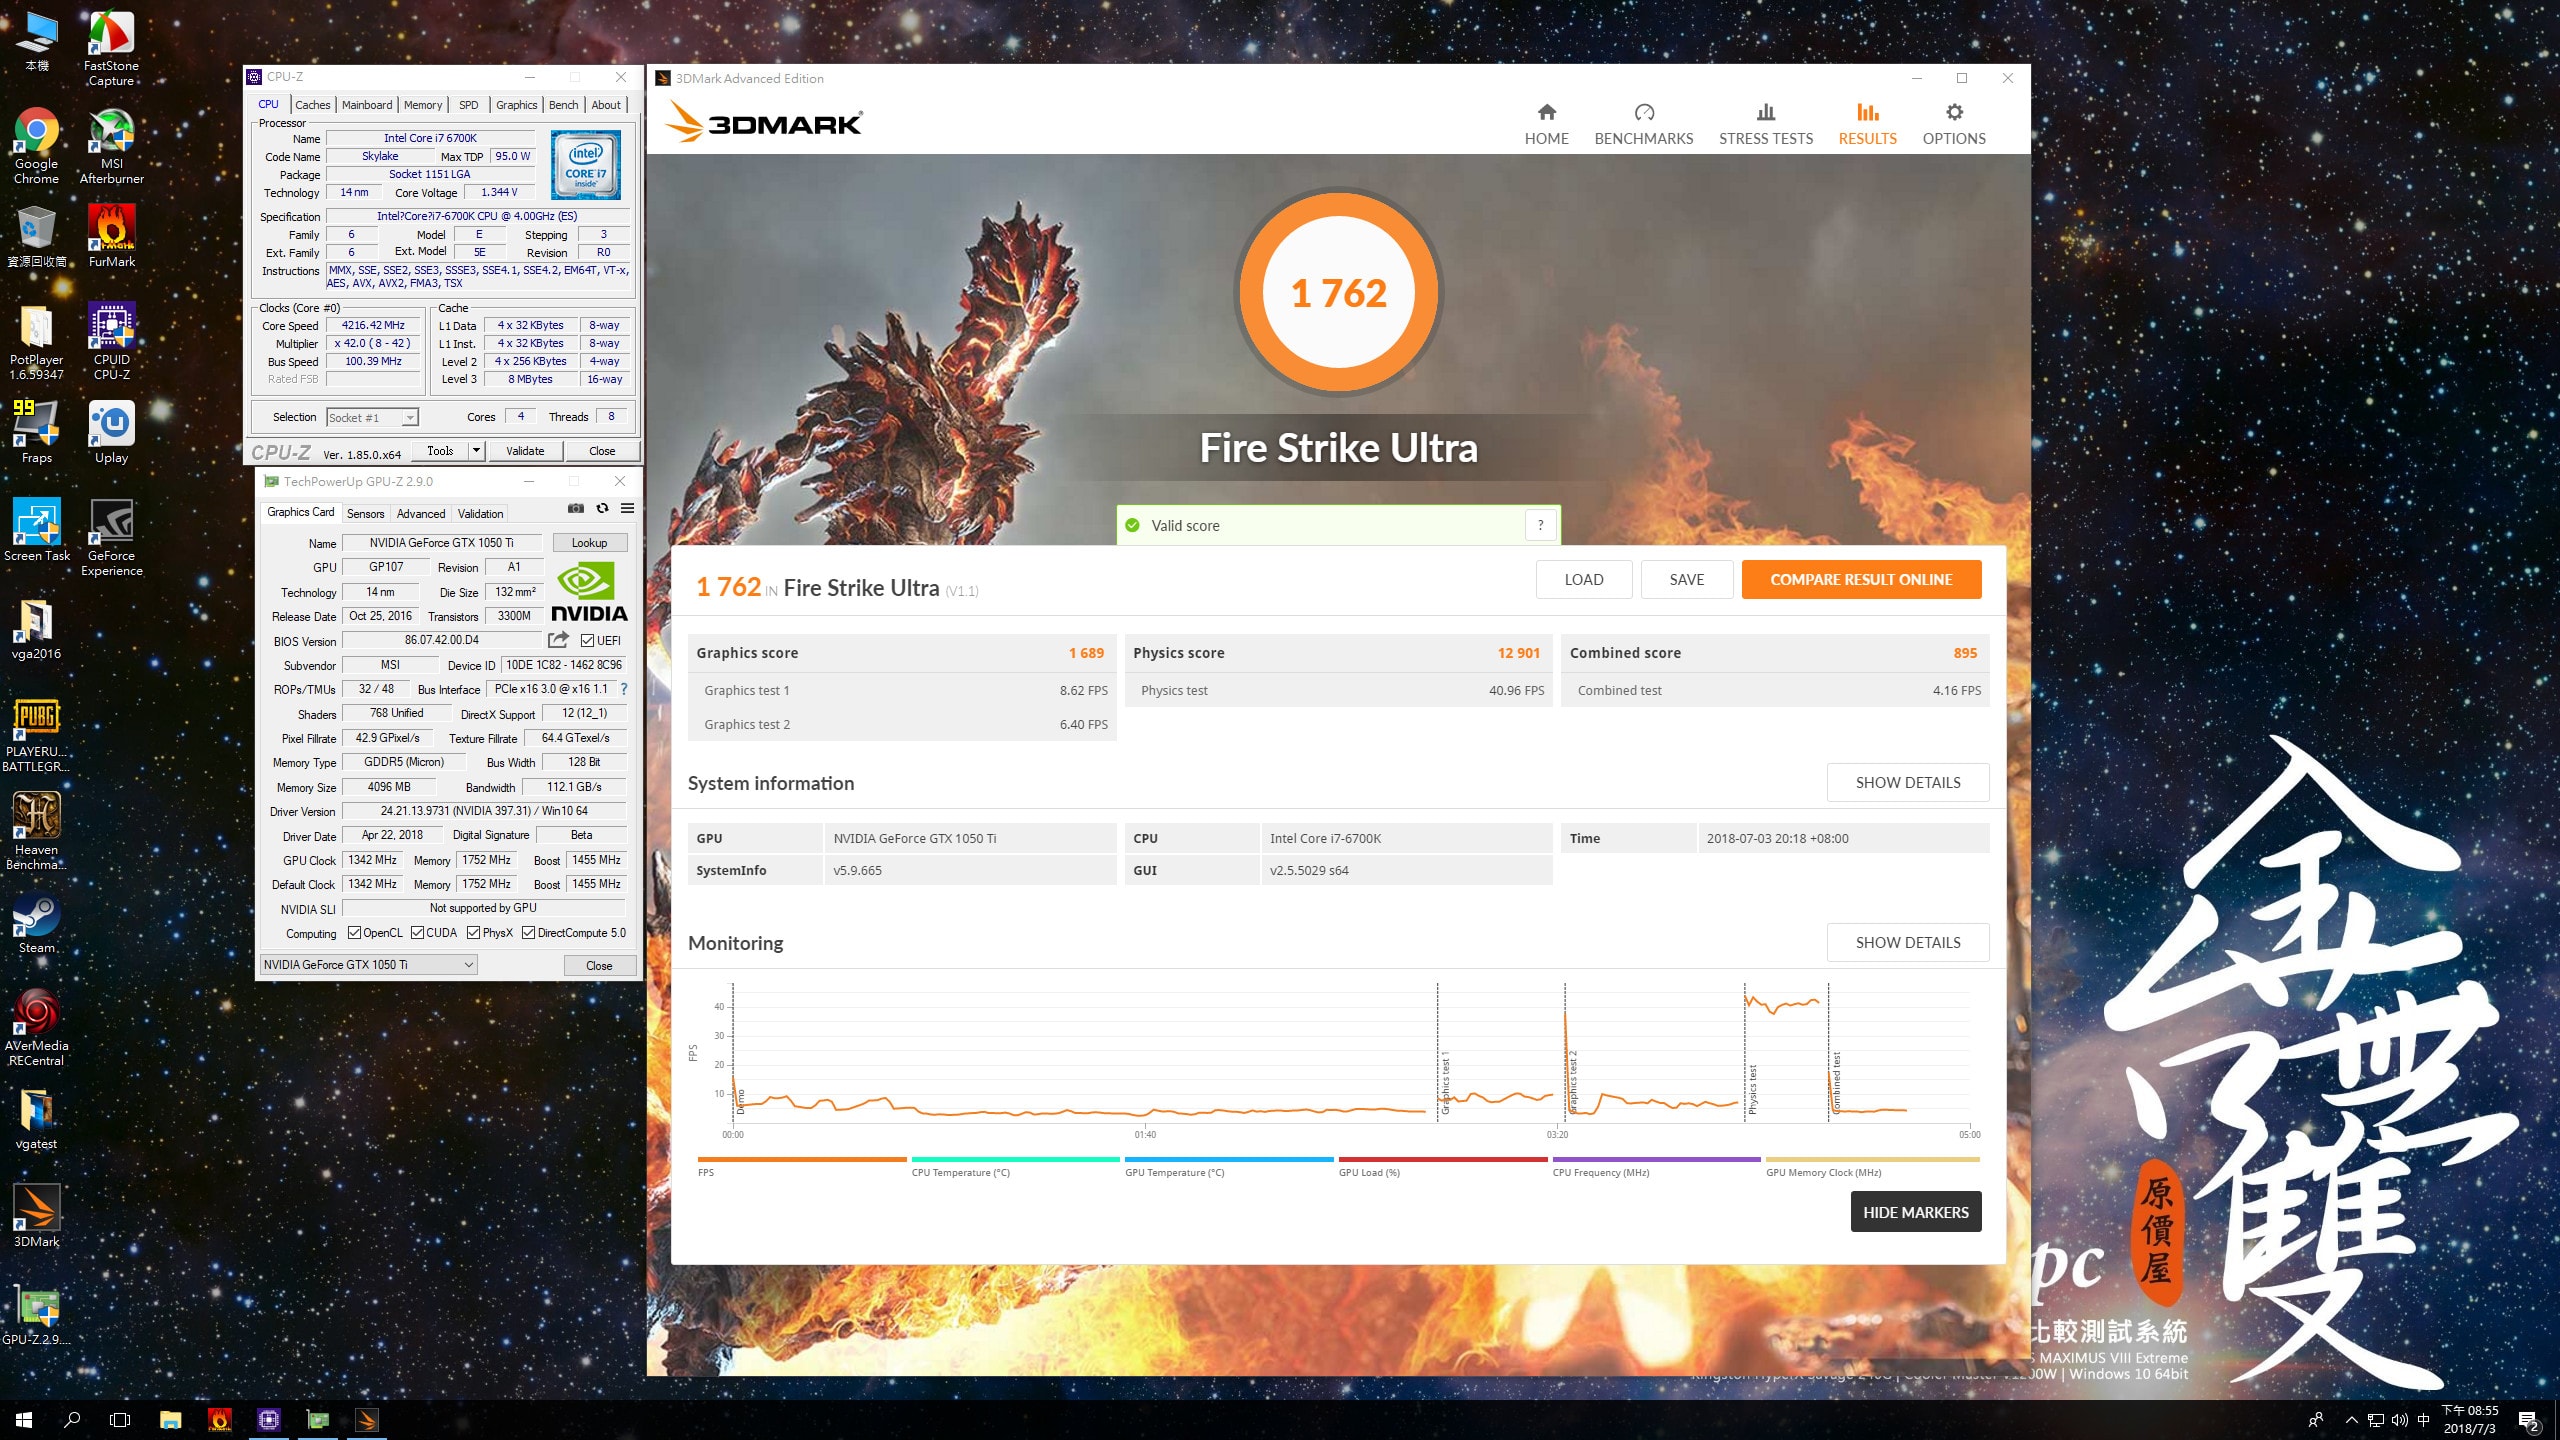Toggle the PhysX checkbox in GPU-Z
Image resolution: width=2560 pixels, height=1440 pixels.
coord(473,933)
